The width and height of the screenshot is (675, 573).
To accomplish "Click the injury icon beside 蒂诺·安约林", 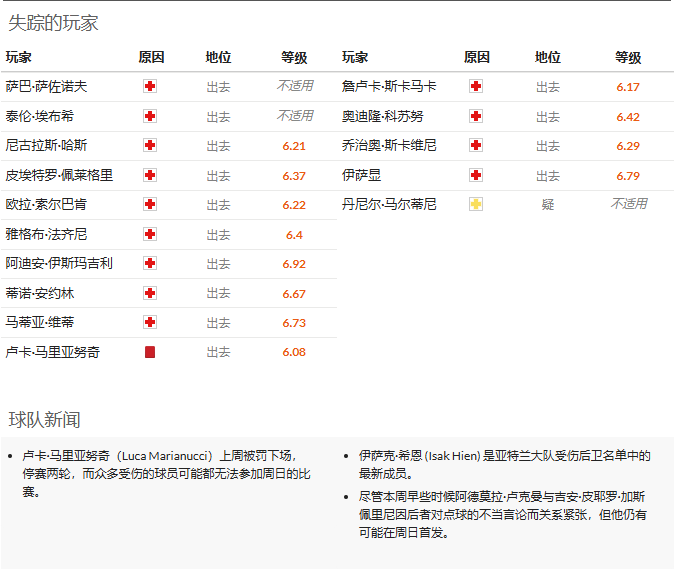I will click(150, 293).
